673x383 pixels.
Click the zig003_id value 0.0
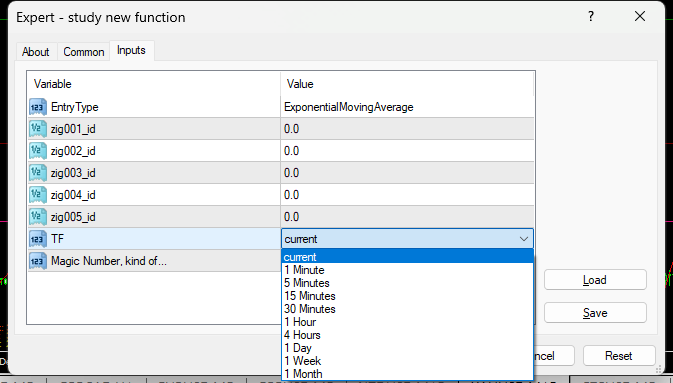[407, 173]
